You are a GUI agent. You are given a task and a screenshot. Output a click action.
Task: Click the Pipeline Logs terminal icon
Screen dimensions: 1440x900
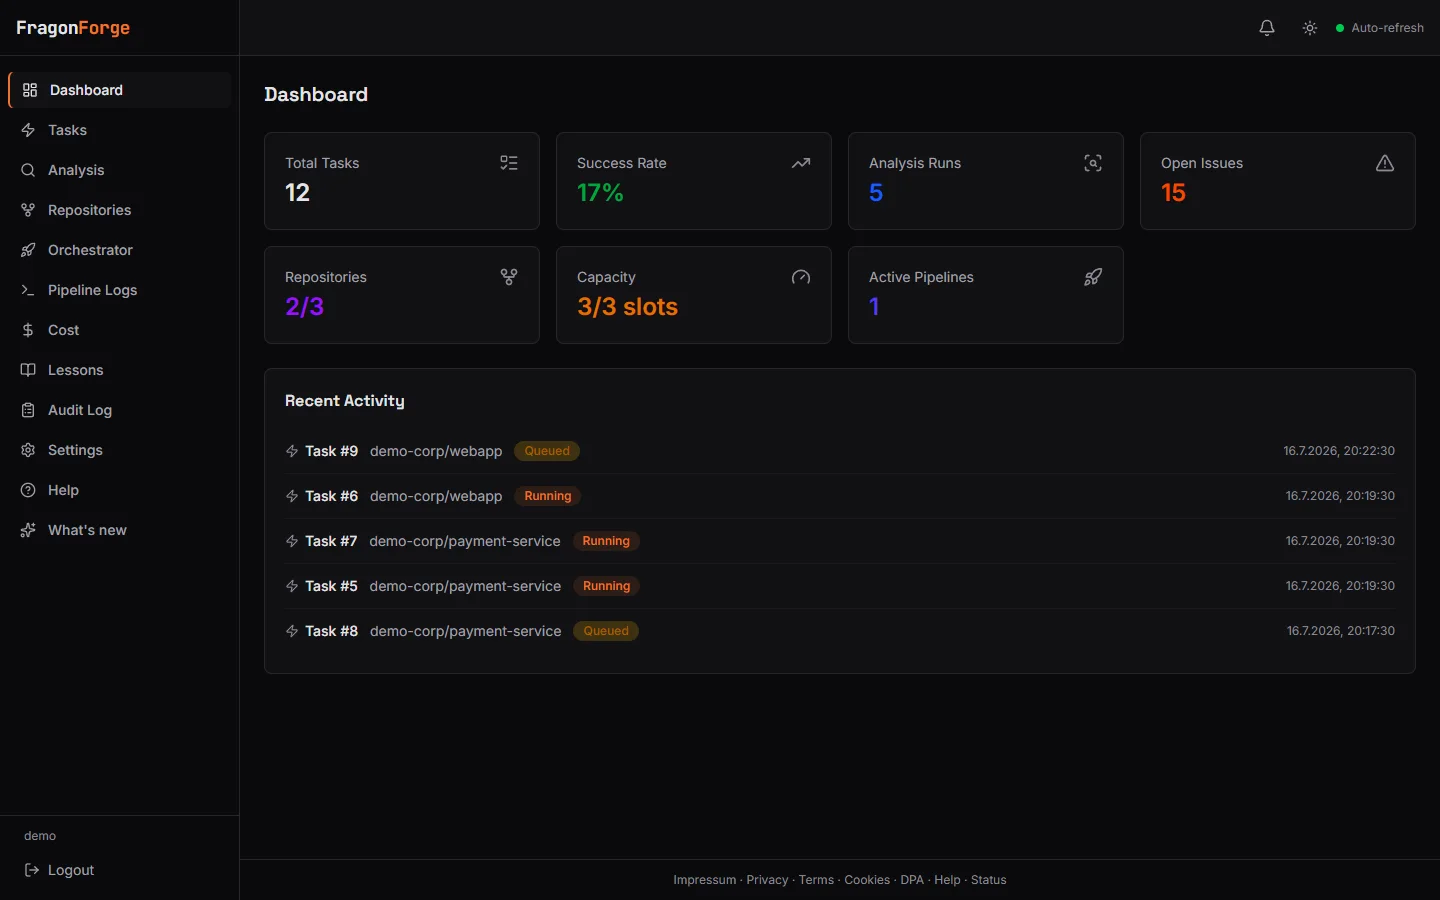(28, 290)
